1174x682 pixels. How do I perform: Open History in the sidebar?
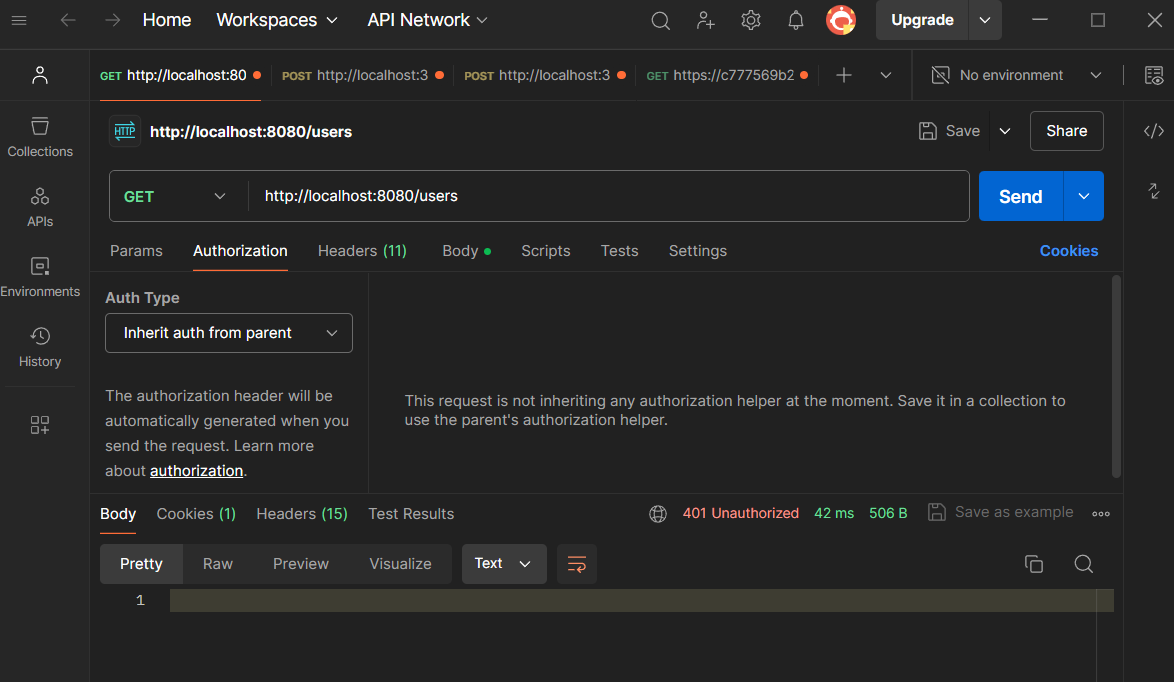point(40,347)
